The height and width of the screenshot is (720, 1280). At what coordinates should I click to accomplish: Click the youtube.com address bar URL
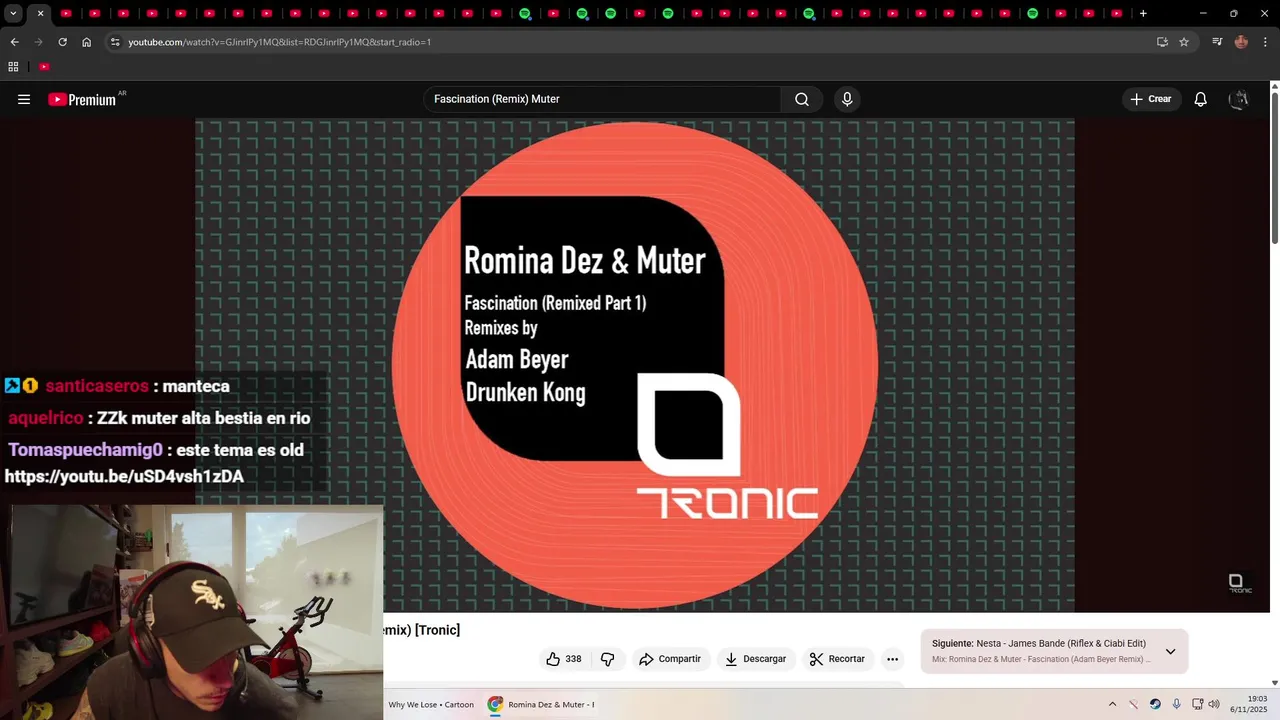click(x=279, y=42)
